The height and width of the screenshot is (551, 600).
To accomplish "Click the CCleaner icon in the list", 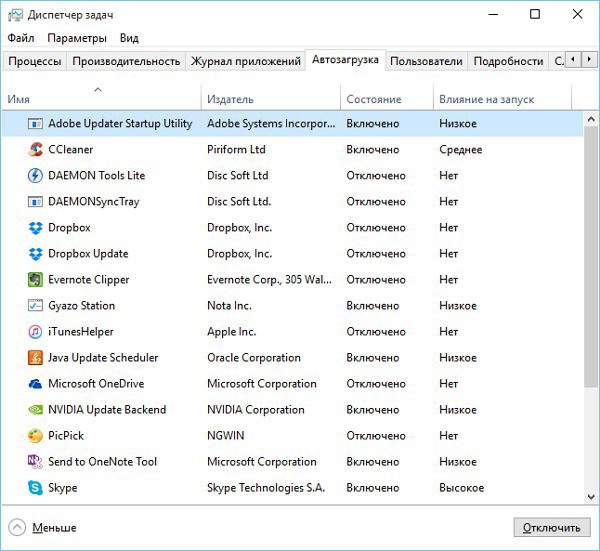I will click(x=35, y=150).
